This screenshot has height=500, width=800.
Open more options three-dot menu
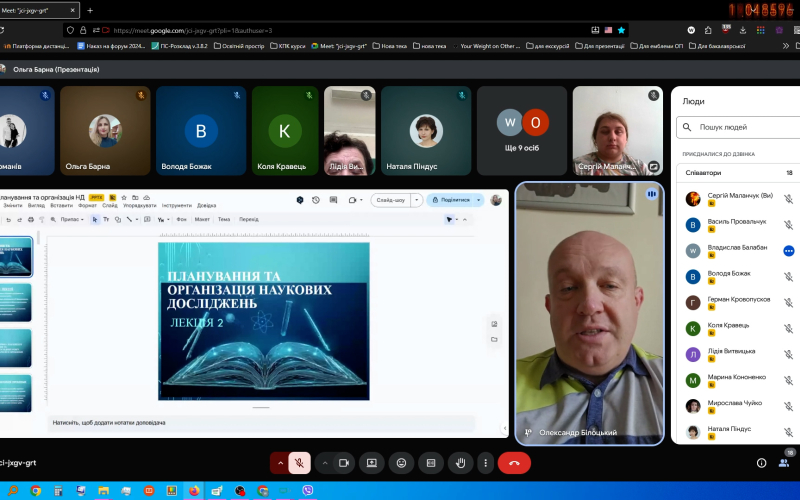tap(485, 463)
